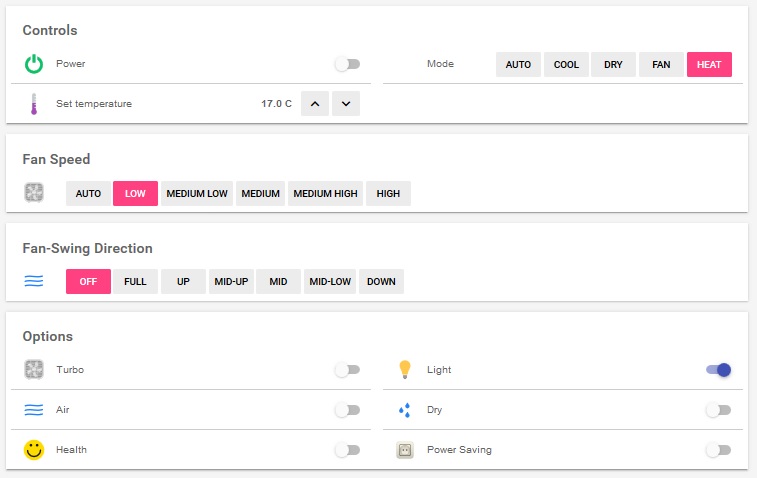This screenshot has width=757, height=478.
Task: Click the thermometer icon beside Set temperature
Action: click(34, 104)
